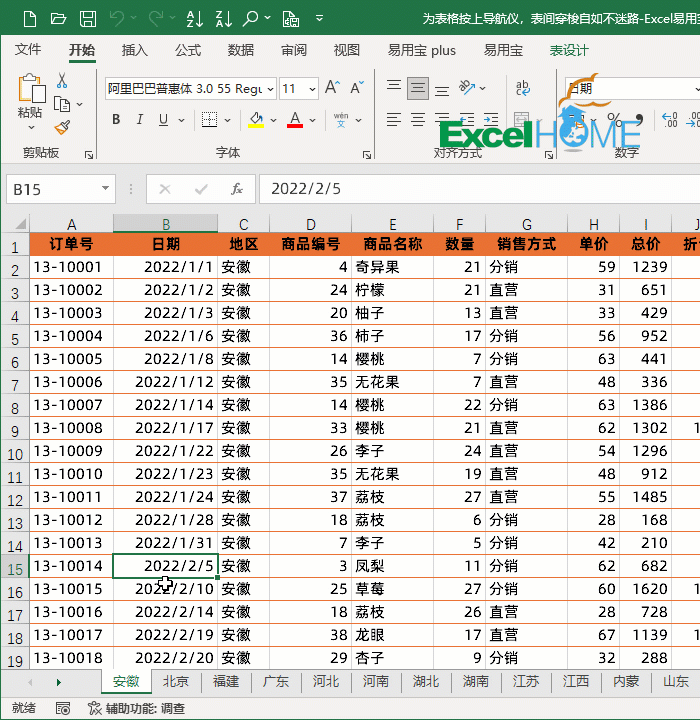Open alignment group dialog launcher
This screenshot has height=720, width=700.
point(549,155)
